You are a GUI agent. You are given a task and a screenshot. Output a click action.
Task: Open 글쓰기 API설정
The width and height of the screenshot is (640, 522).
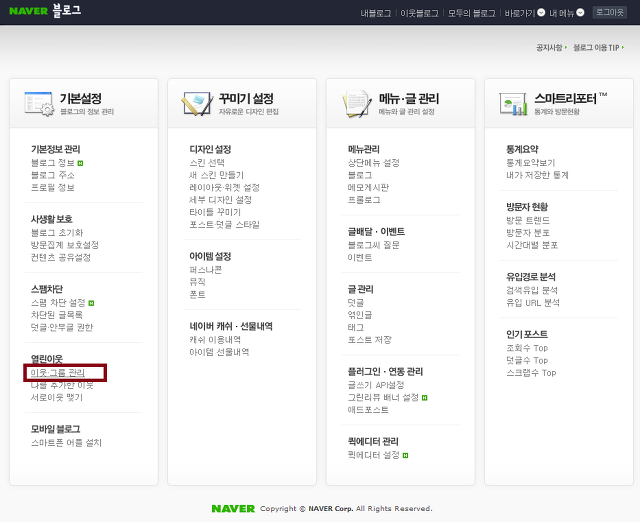pos(376,385)
